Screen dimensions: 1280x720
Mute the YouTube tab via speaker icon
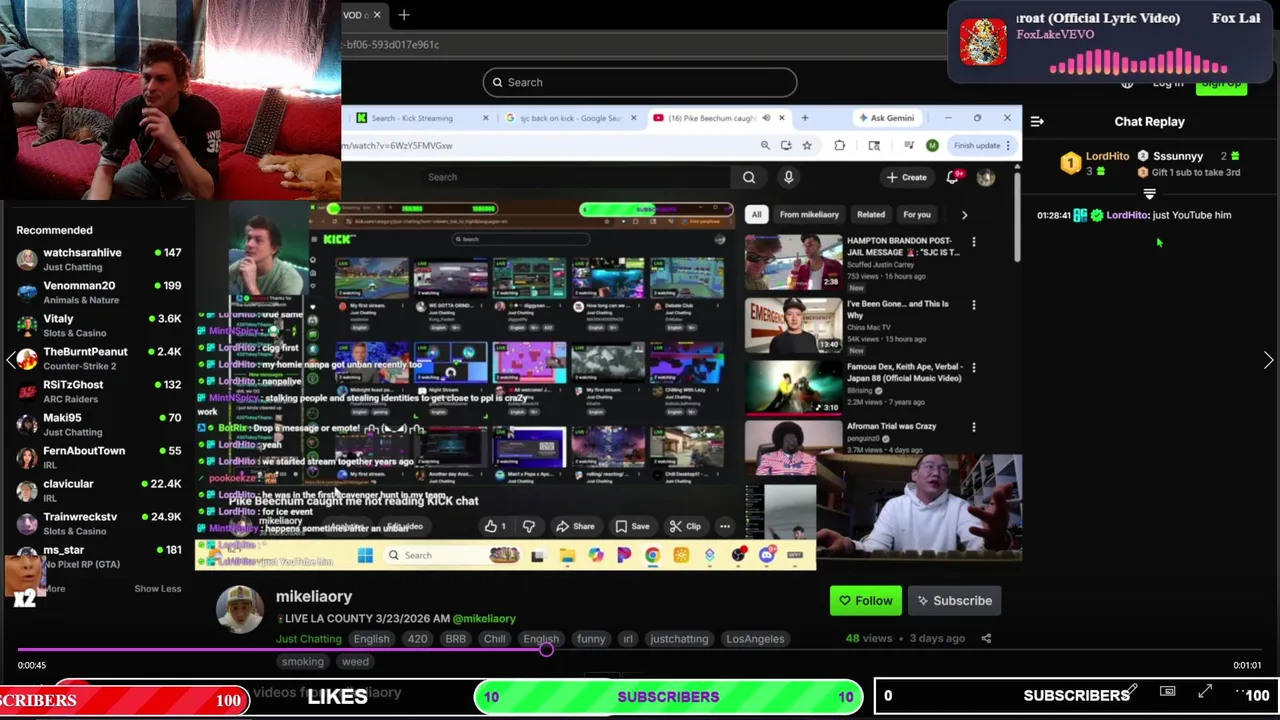click(x=766, y=118)
